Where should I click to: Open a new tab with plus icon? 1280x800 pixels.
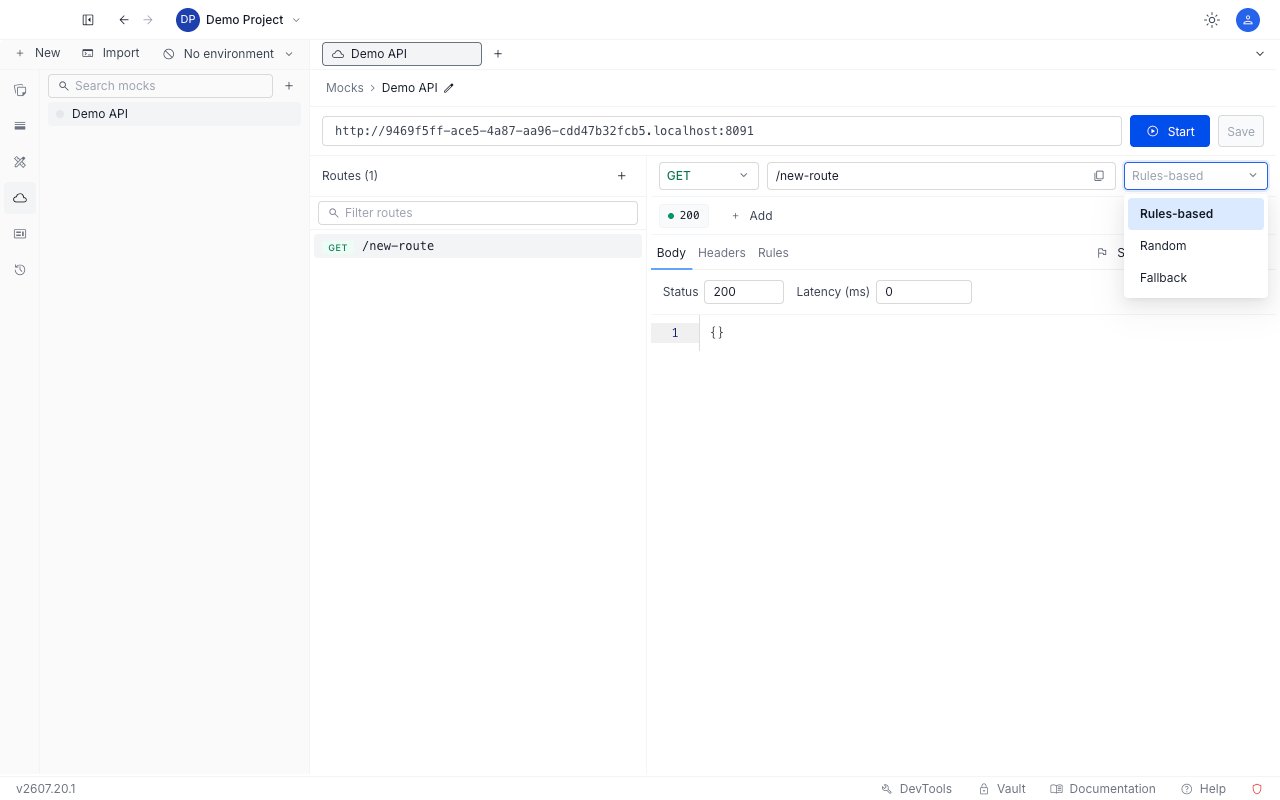[498, 54]
